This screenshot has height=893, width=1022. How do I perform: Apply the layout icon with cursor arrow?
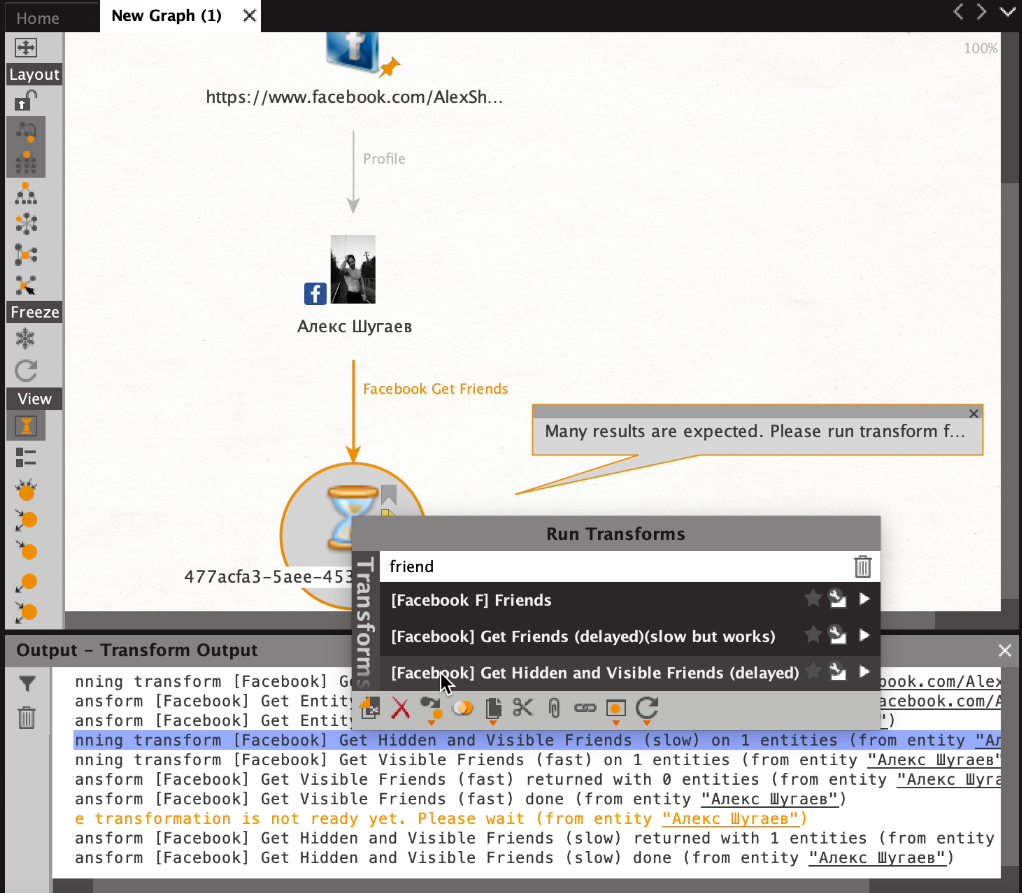26,285
